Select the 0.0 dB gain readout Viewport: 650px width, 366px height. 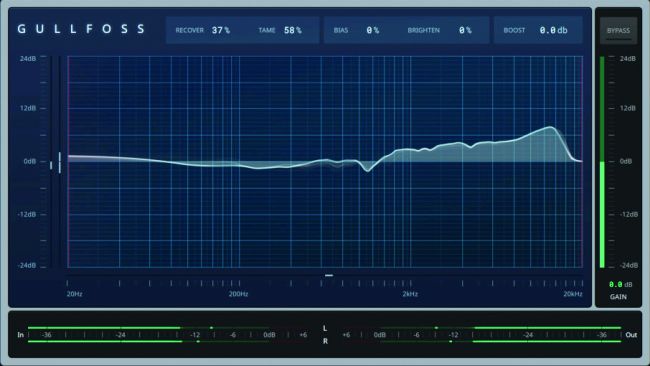click(620, 284)
